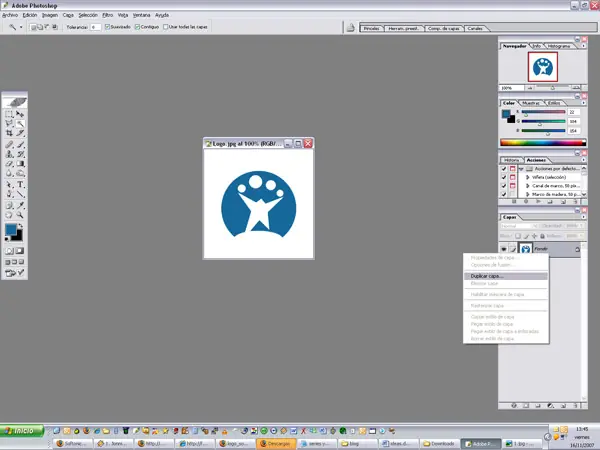This screenshot has width=600, height=450.
Task: Open tool preset picker dropdown arrow
Action: click(x=21, y=27)
